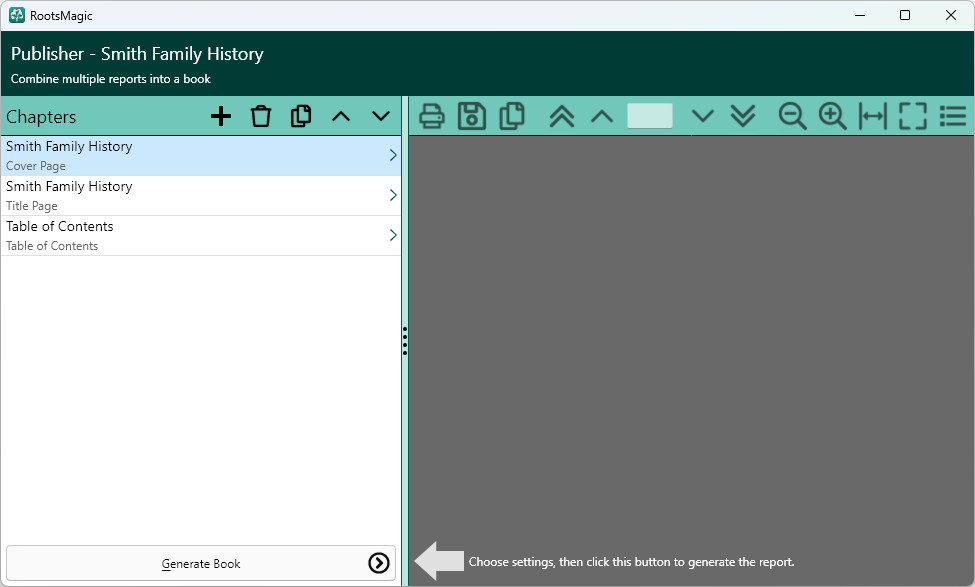975x587 pixels.
Task: Expand the Cover Page chapter settings
Action: 393,155
